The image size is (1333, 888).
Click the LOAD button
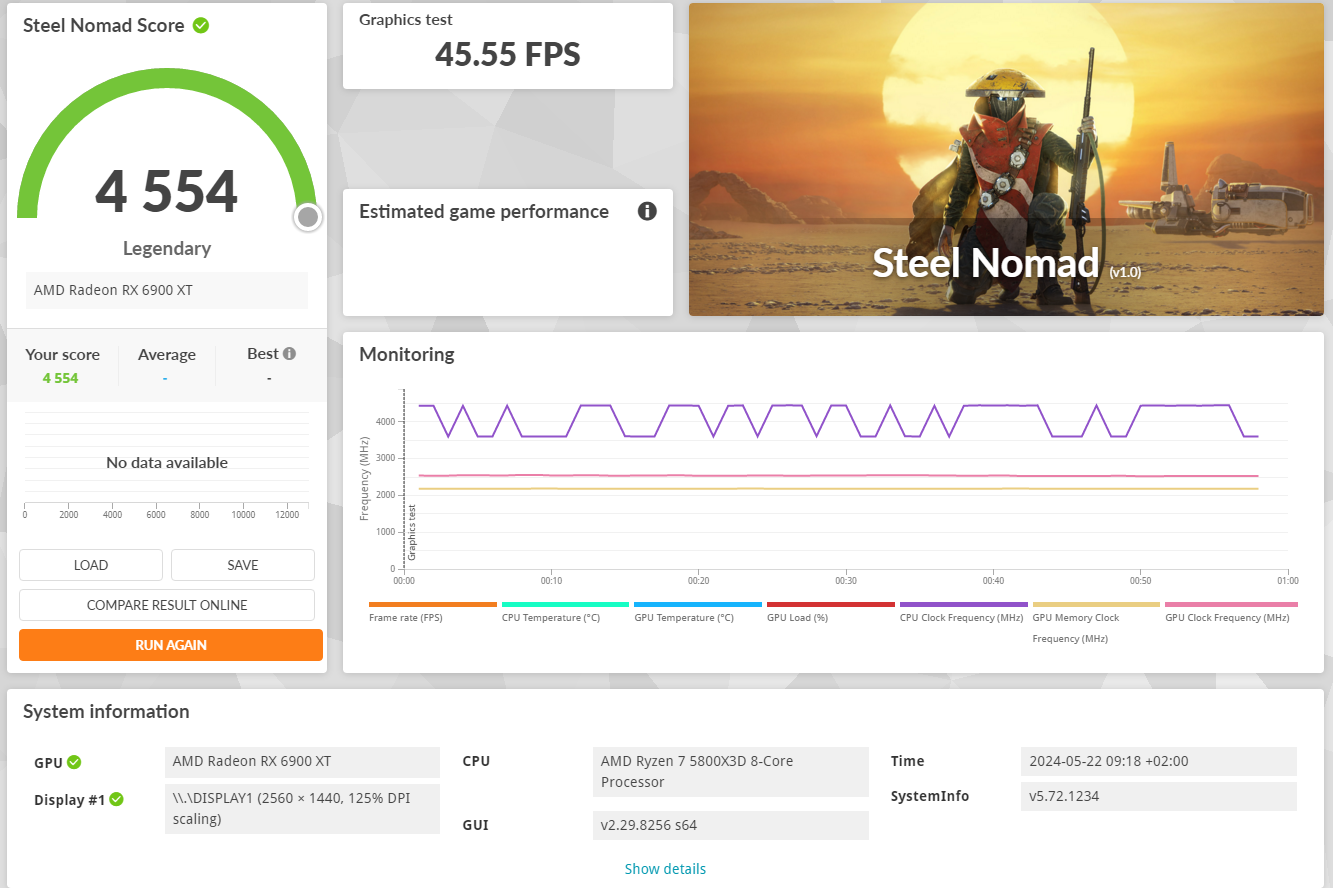pos(91,565)
